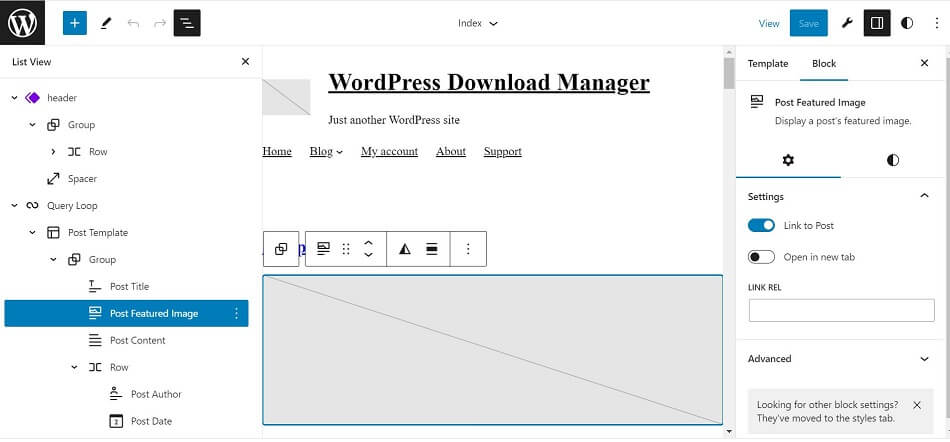The height and width of the screenshot is (442, 950).
Task: Open the Template tab
Action: [x=768, y=63]
